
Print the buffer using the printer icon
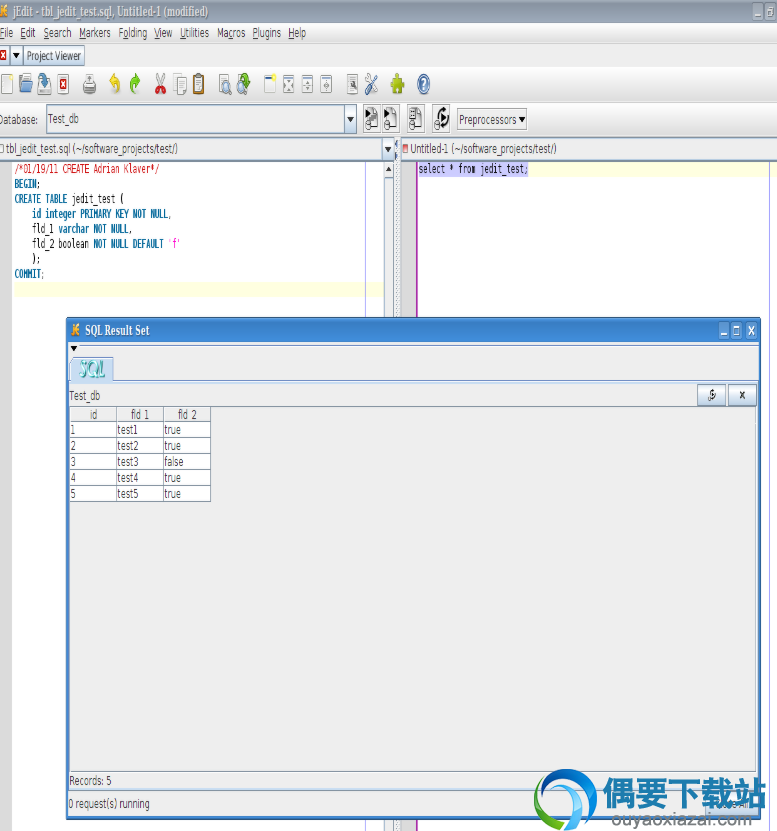coord(90,84)
